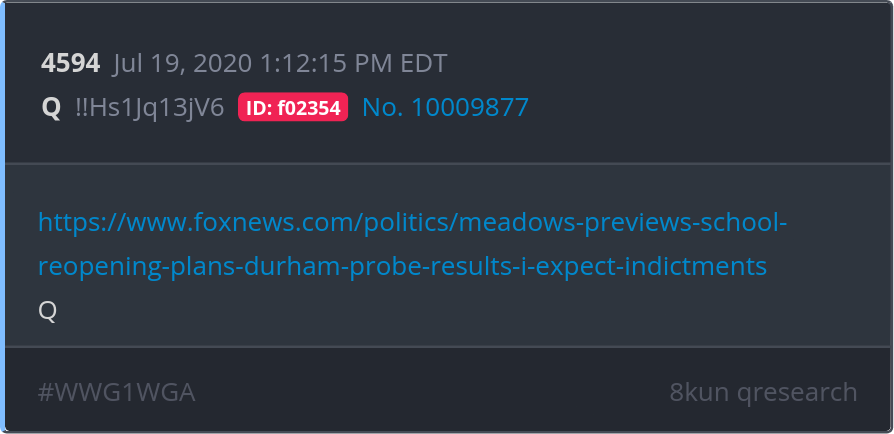Click the reopening-plans-durham-probe link line

[x=403, y=266]
